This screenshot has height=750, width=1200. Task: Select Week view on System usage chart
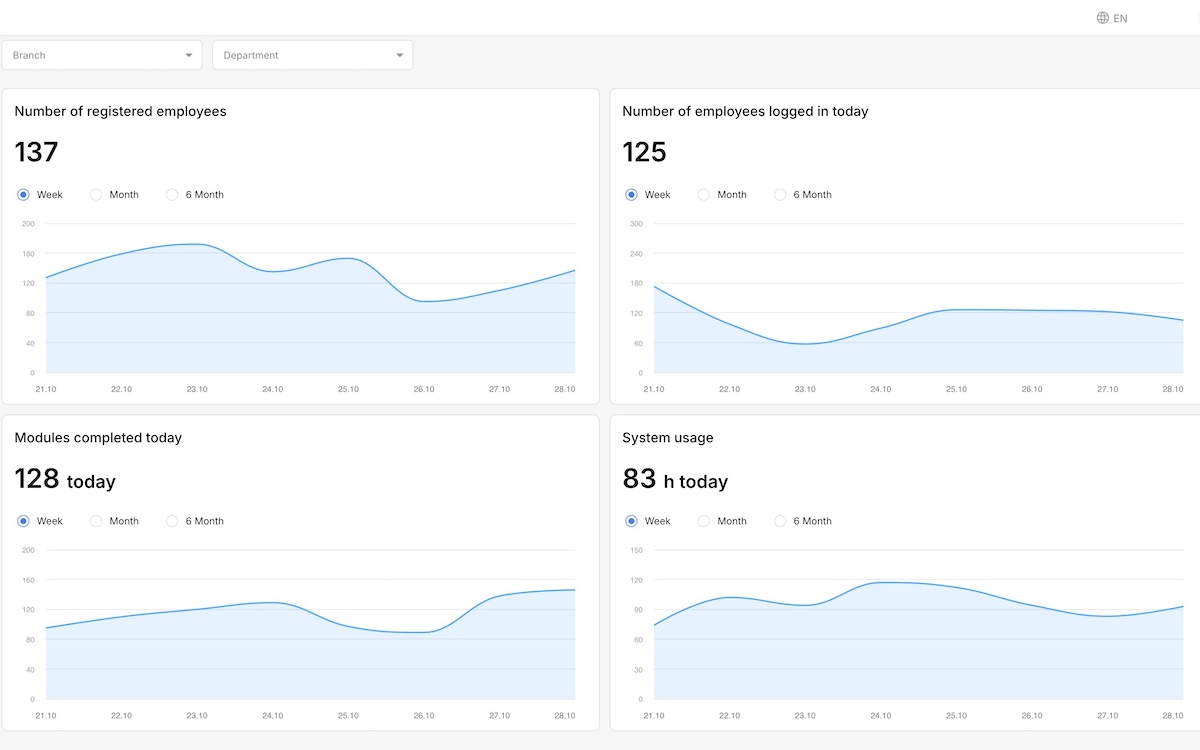click(x=630, y=521)
